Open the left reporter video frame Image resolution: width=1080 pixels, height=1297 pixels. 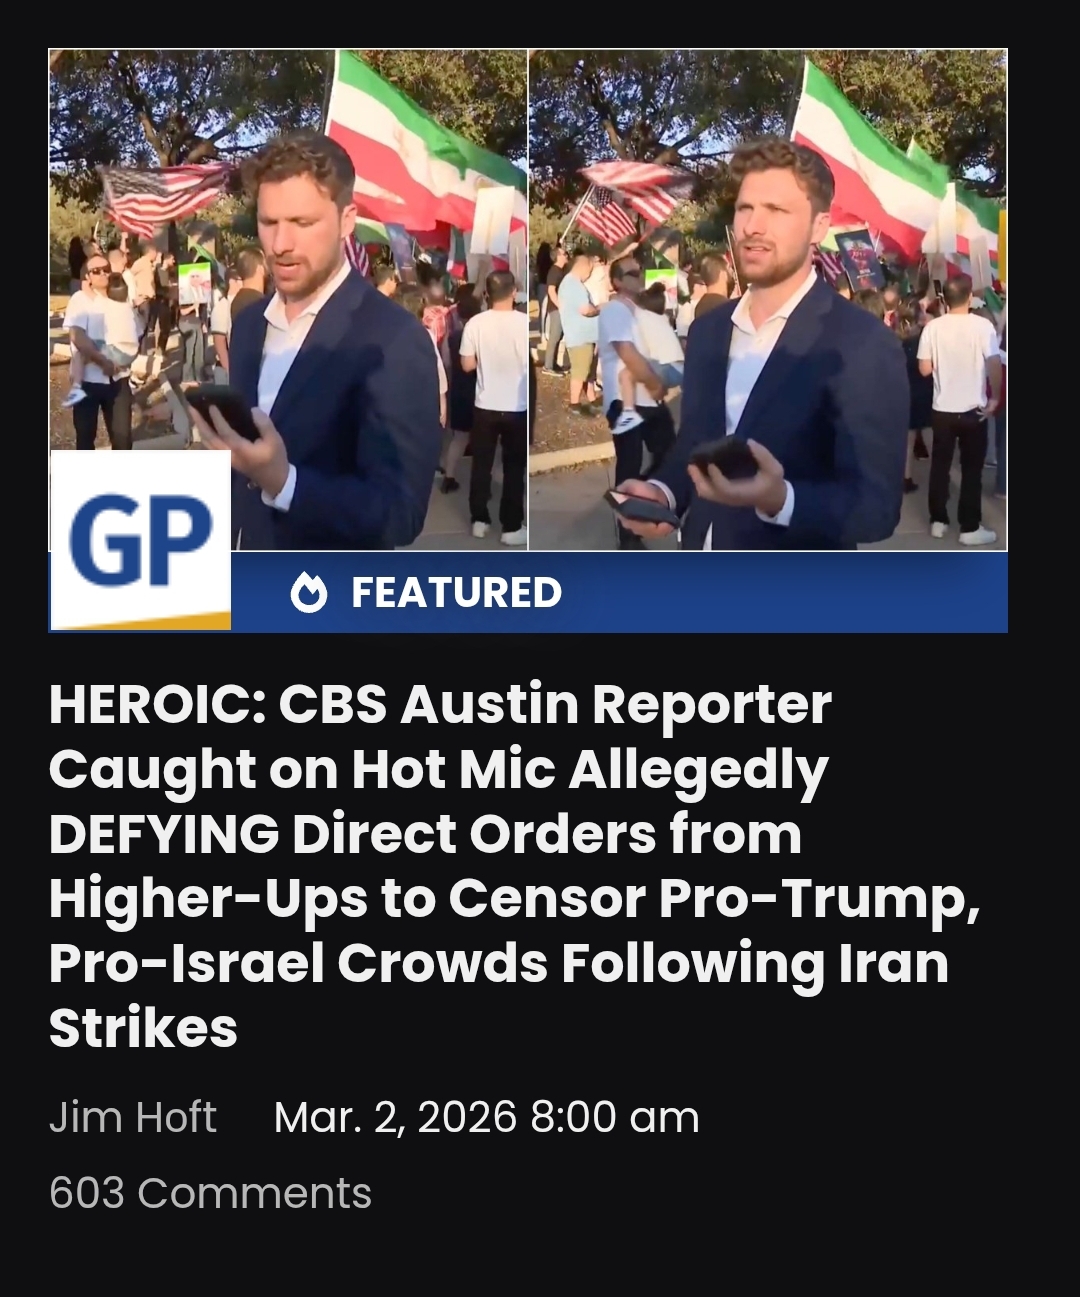tap(288, 300)
